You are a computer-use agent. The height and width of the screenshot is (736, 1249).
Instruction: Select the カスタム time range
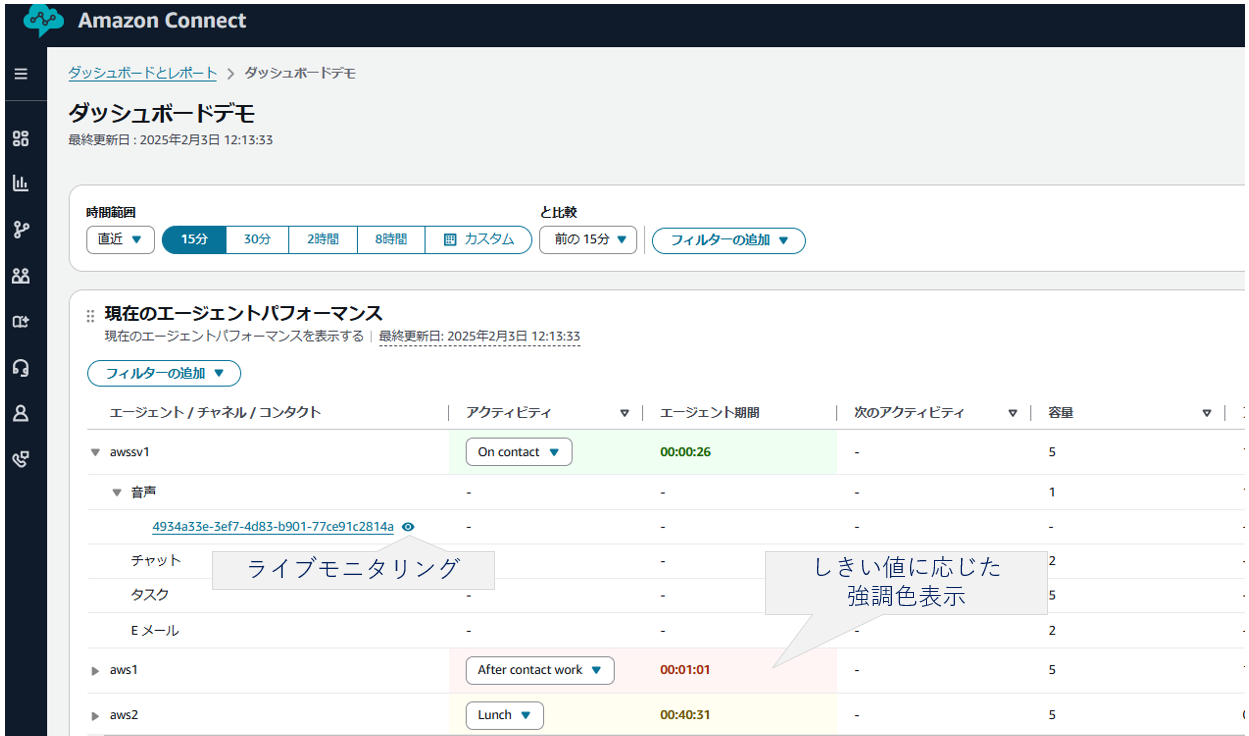tap(478, 240)
